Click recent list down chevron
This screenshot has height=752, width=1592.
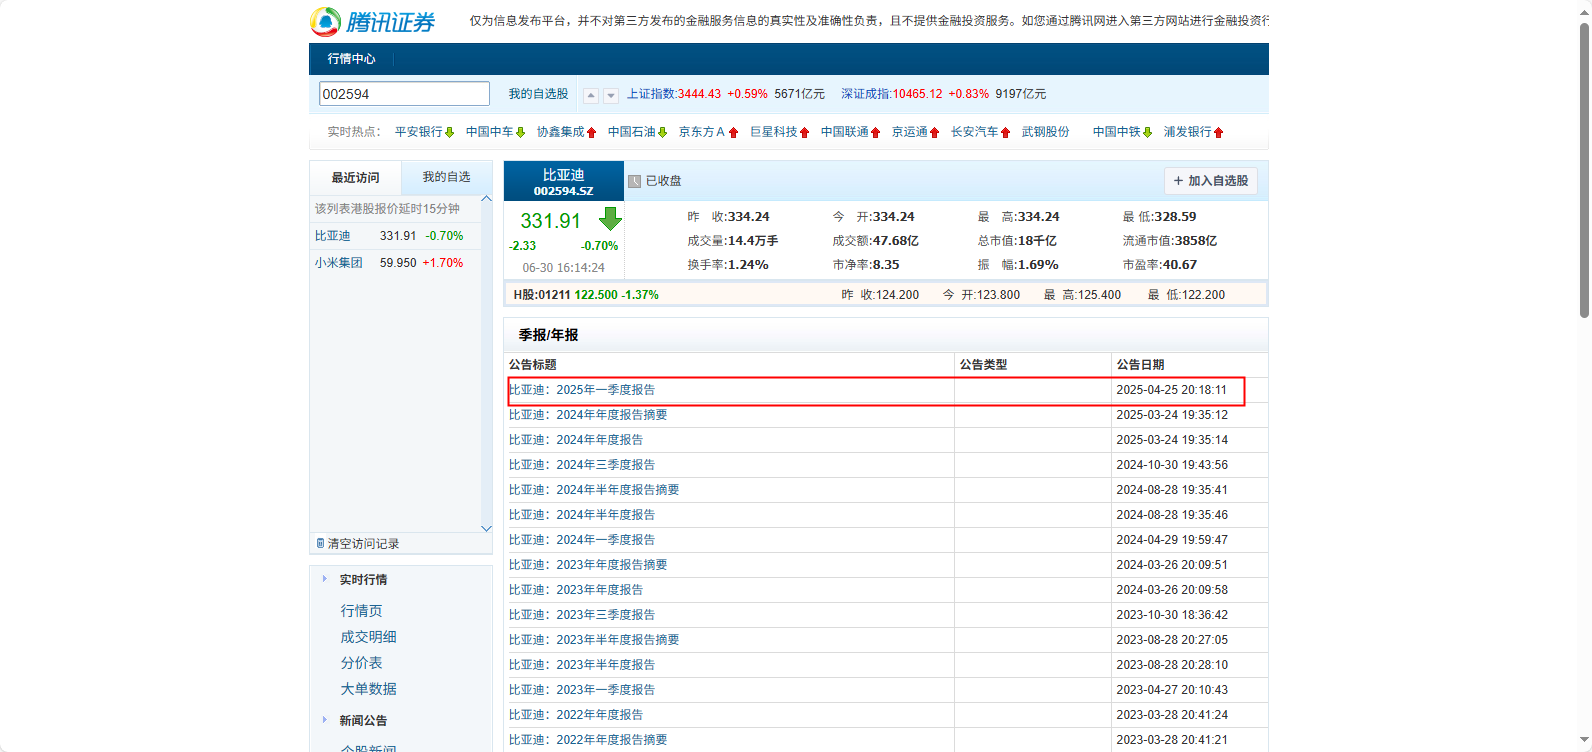pyautogui.click(x=486, y=528)
